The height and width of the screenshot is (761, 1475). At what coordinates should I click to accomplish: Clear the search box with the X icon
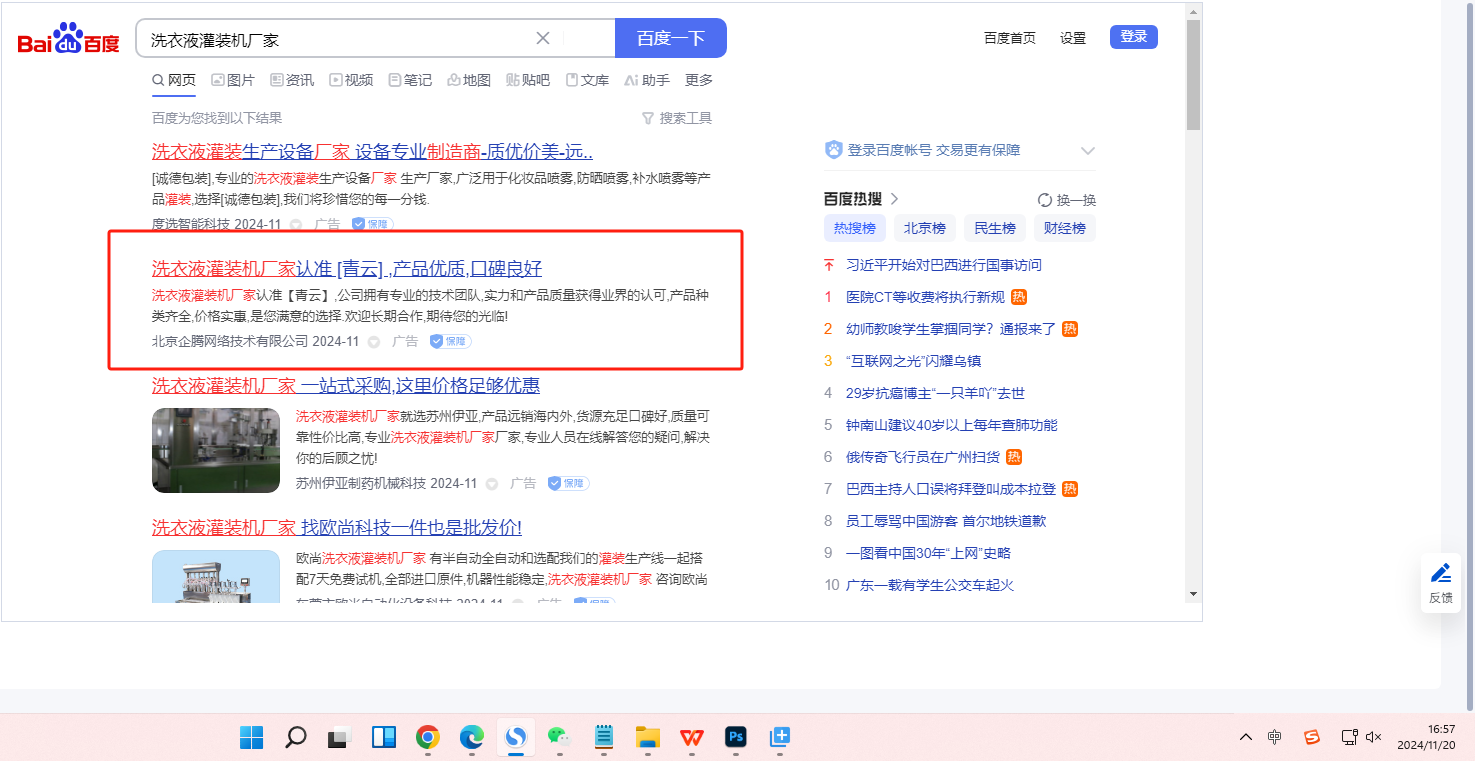coord(543,39)
